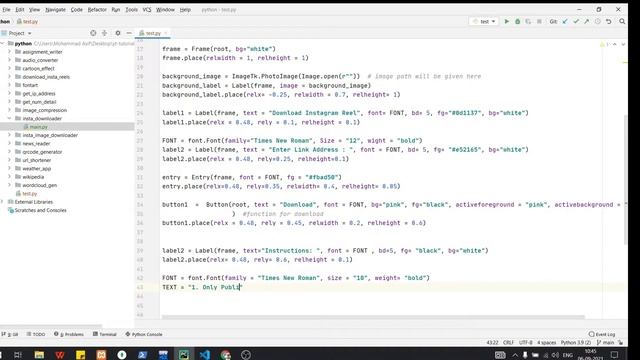Open the Event Log
The image size is (640, 360).
602,334
